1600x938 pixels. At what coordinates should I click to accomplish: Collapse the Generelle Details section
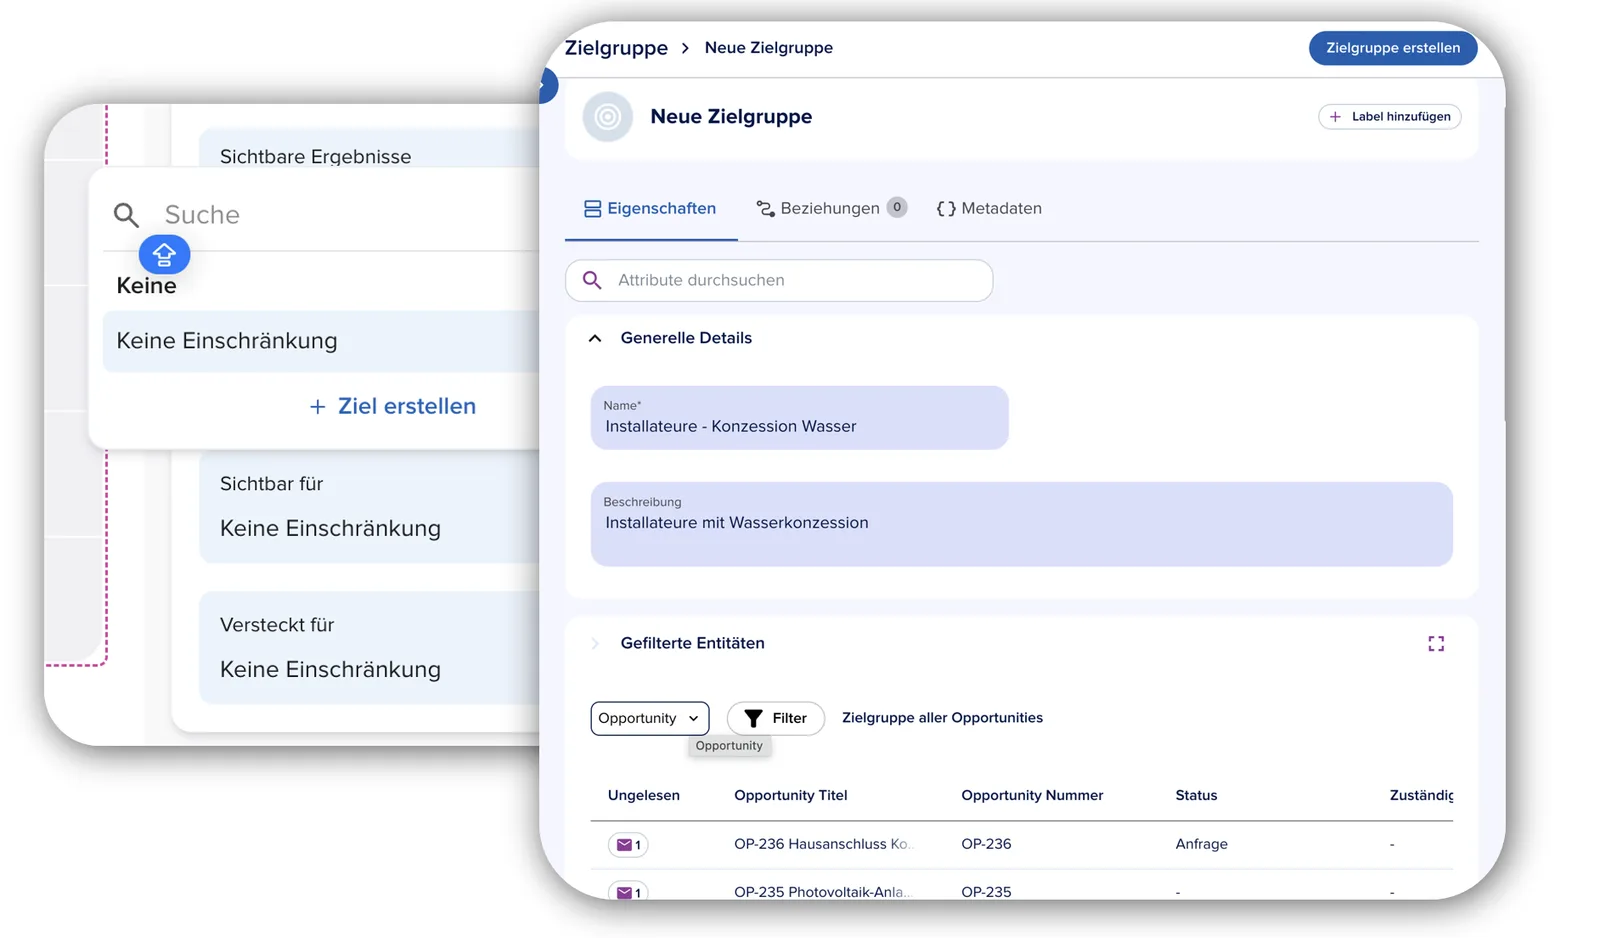[x=595, y=339]
